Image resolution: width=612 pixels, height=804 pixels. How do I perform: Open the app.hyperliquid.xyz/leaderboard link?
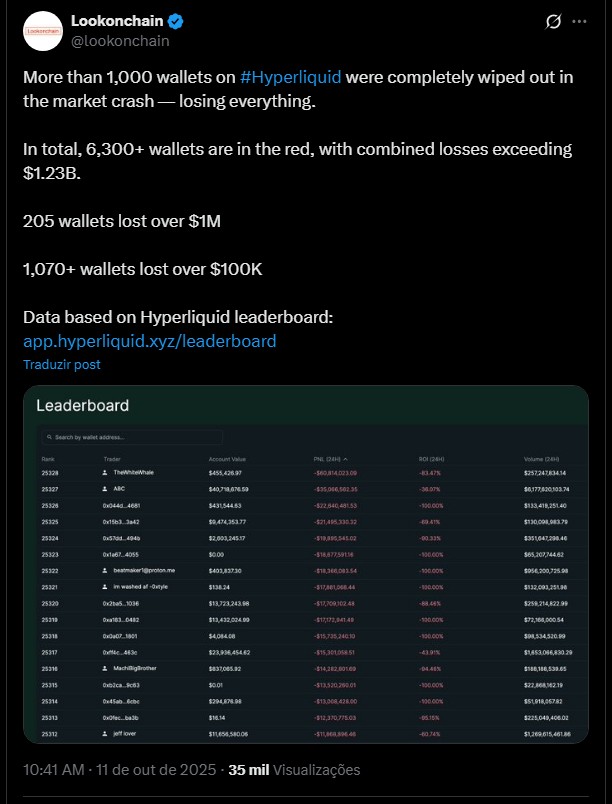pyautogui.click(x=149, y=341)
